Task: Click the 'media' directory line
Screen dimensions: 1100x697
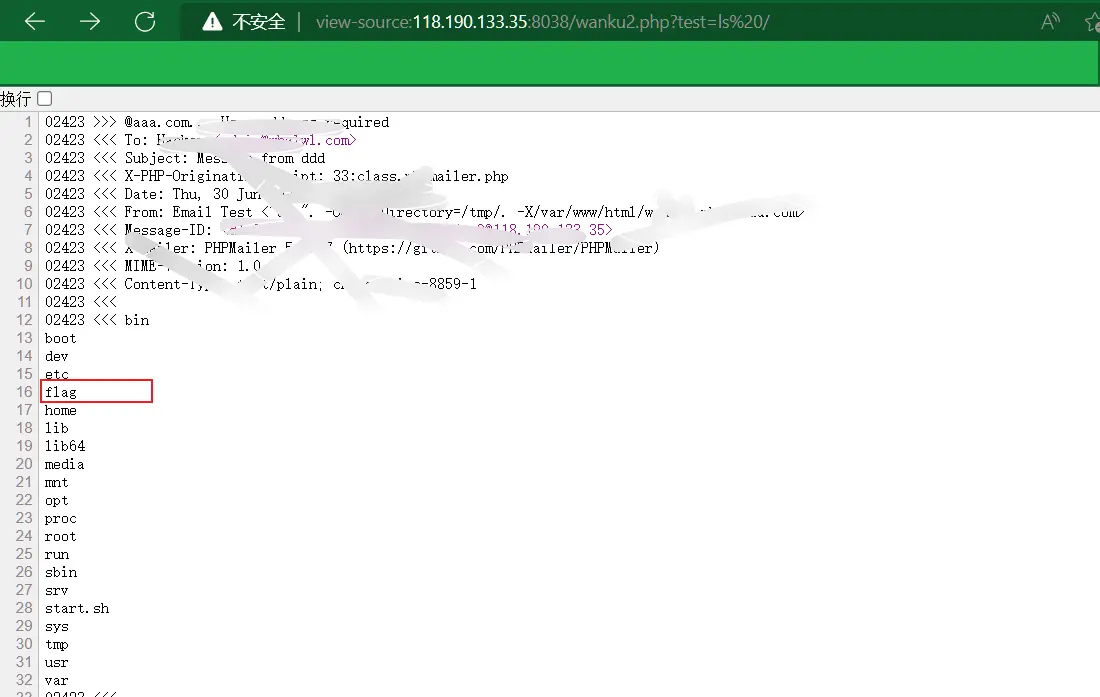Action: coord(65,464)
